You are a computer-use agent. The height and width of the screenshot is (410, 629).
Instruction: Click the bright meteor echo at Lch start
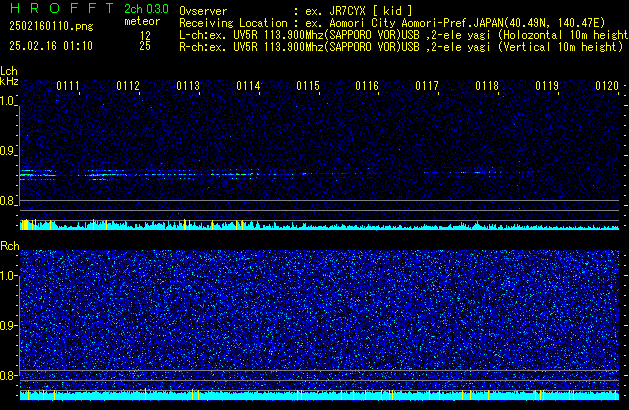tap(38, 175)
